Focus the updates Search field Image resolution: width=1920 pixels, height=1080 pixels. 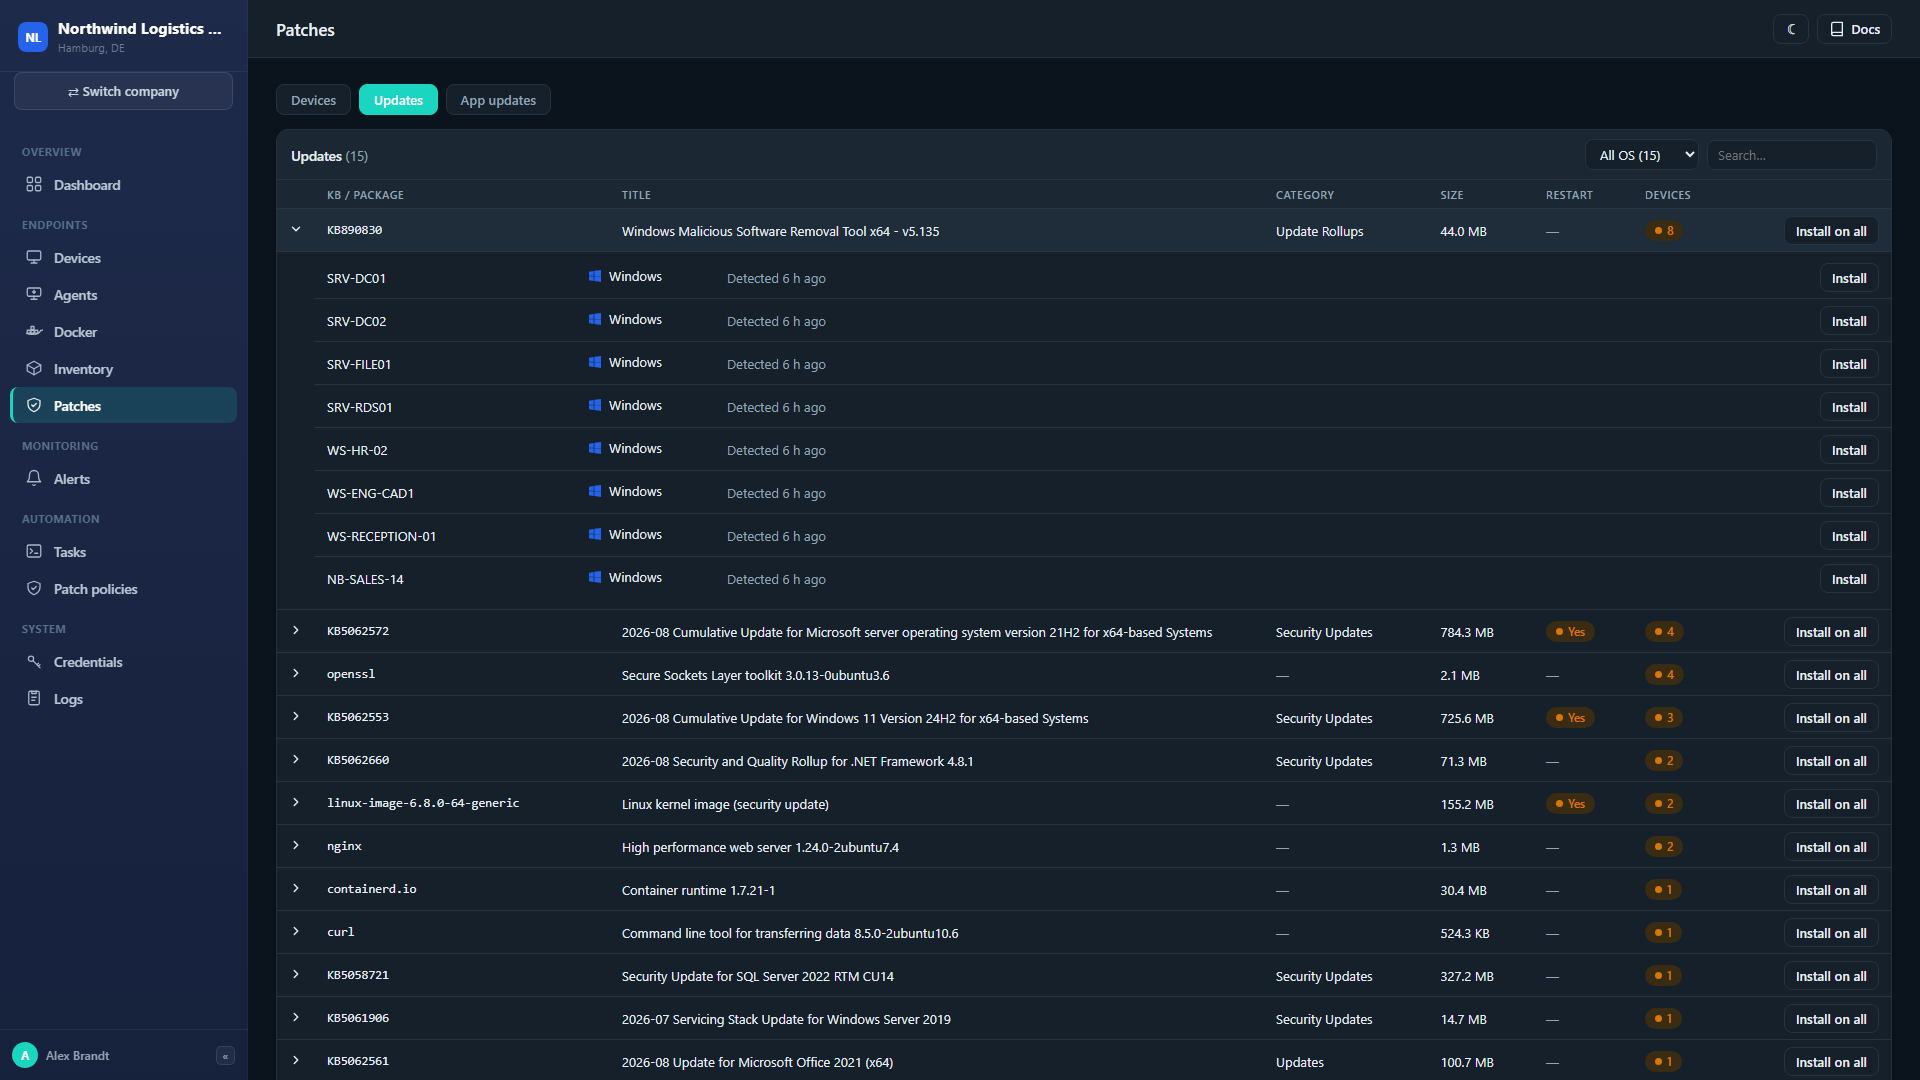pyautogui.click(x=1791, y=155)
